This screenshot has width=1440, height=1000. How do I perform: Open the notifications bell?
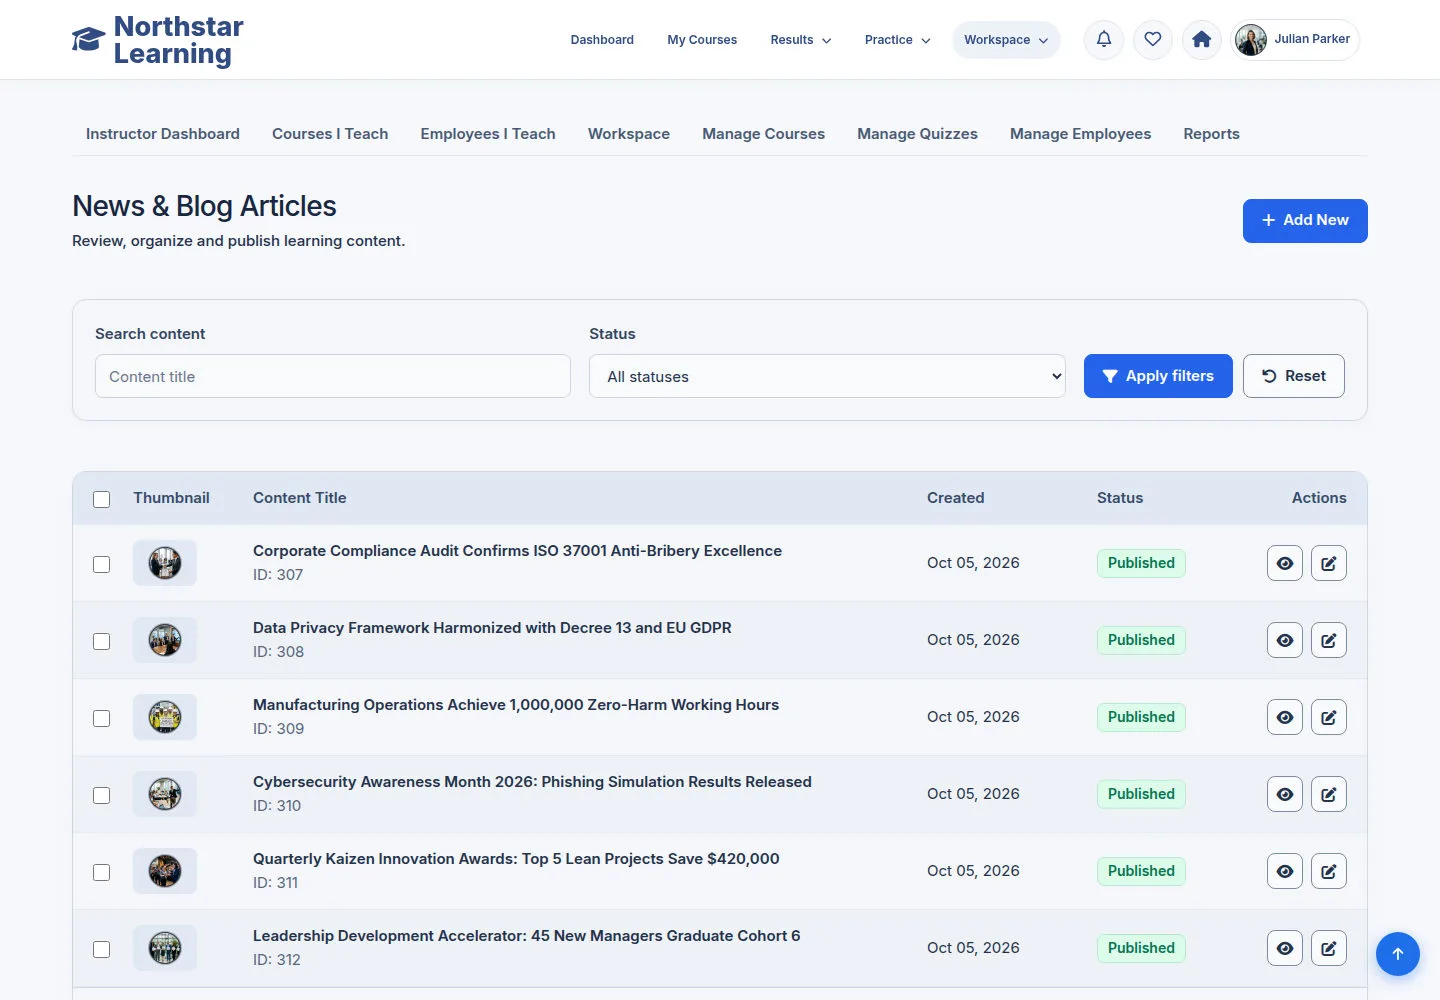click(1104, 40)
